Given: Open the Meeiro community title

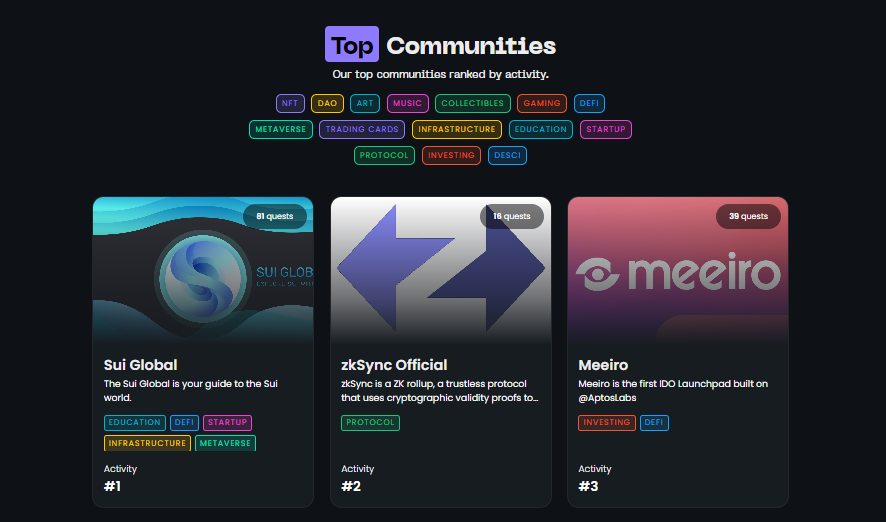Looking at the screenshot, I should pyautogui.click(x=603, y=365).
